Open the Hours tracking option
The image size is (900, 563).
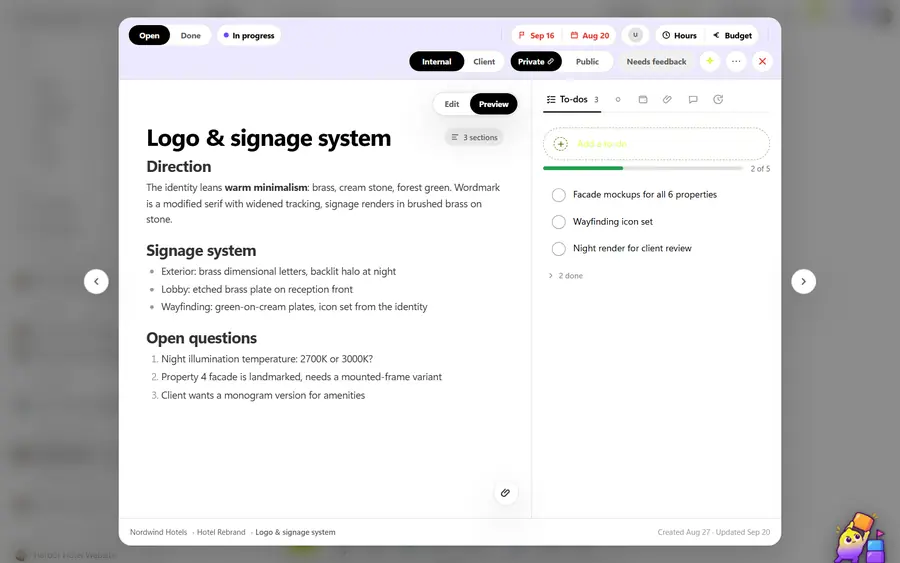point(680,36)
